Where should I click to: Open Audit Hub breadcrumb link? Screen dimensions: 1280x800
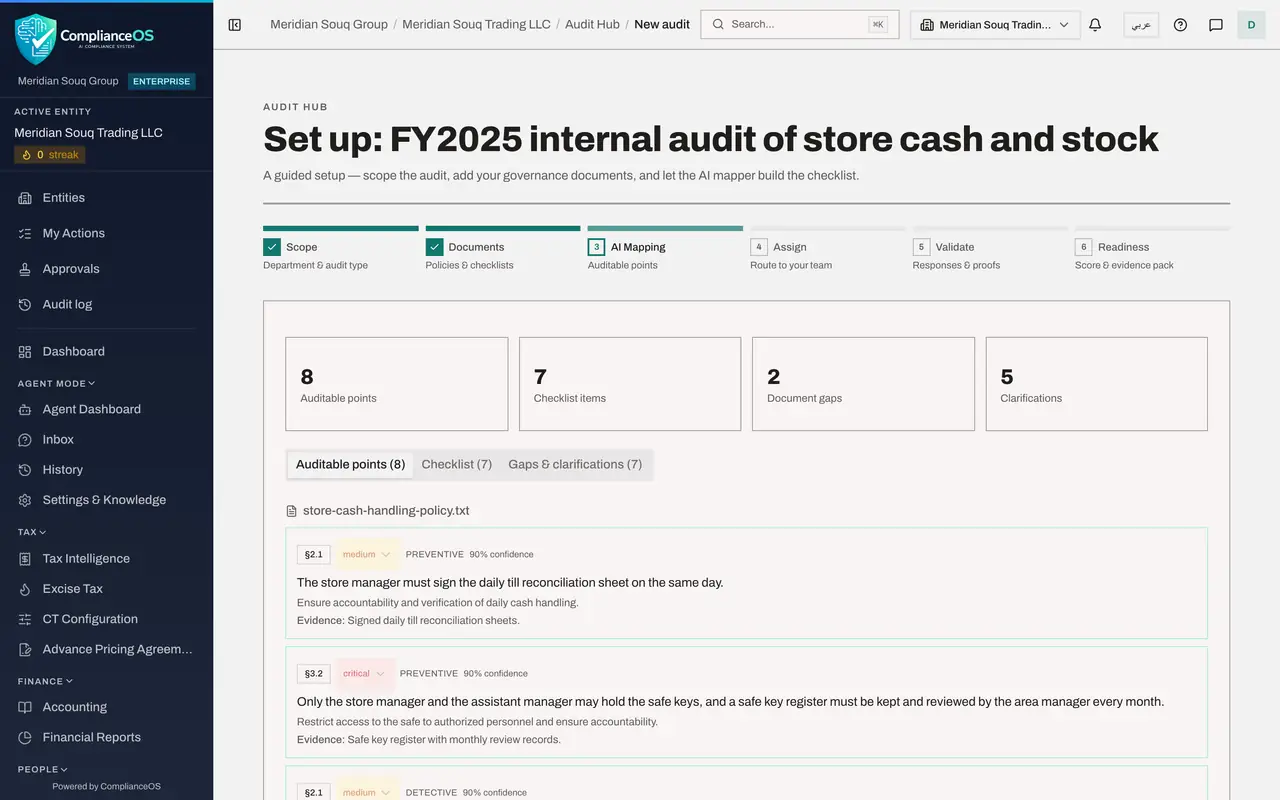(x=592, y=24)
